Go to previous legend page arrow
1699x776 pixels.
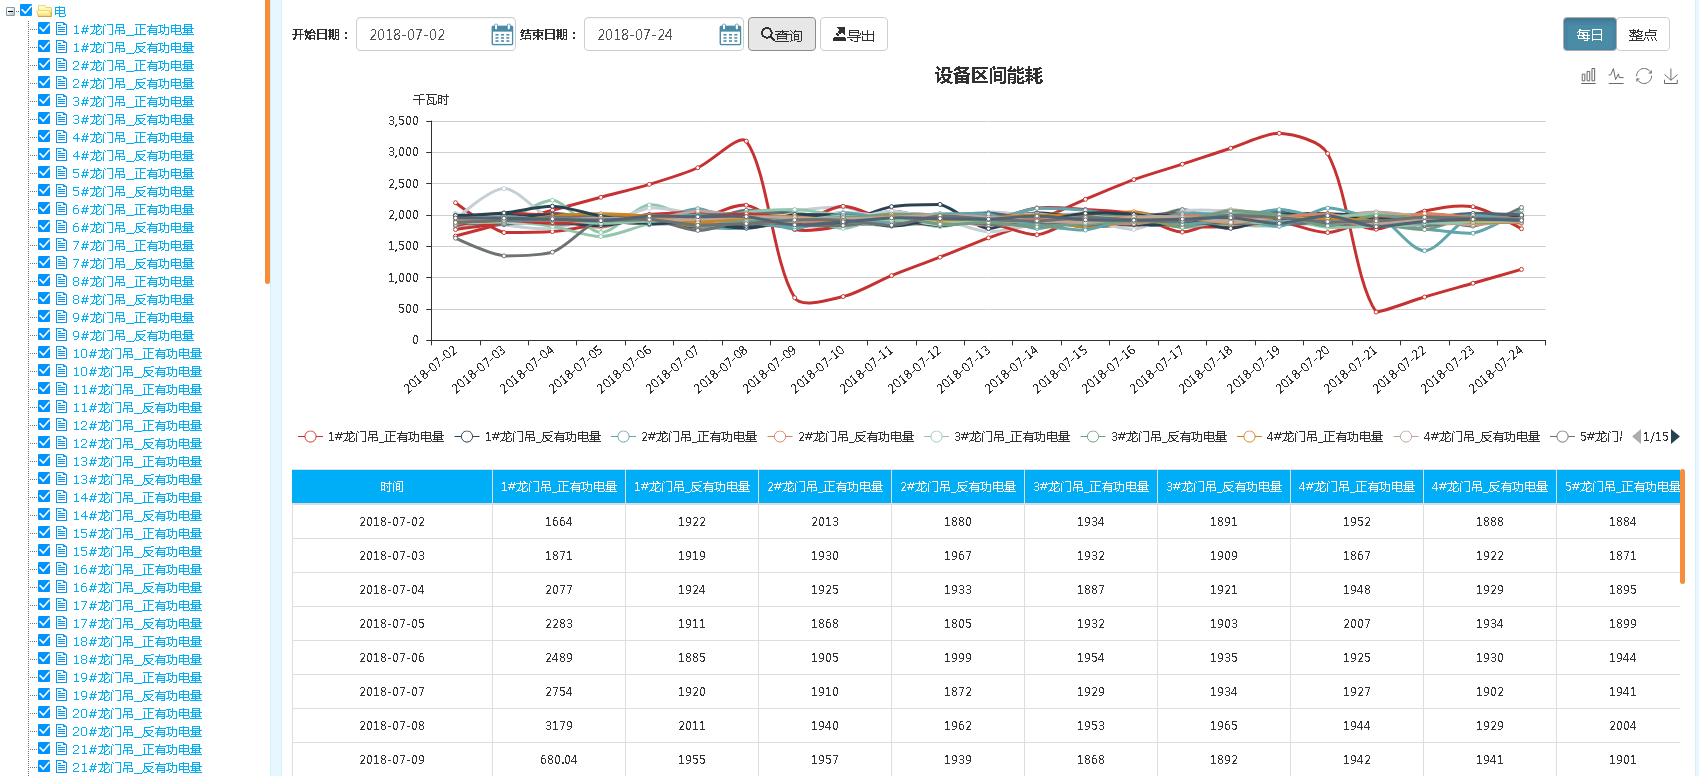click(x=1637, y=436)
